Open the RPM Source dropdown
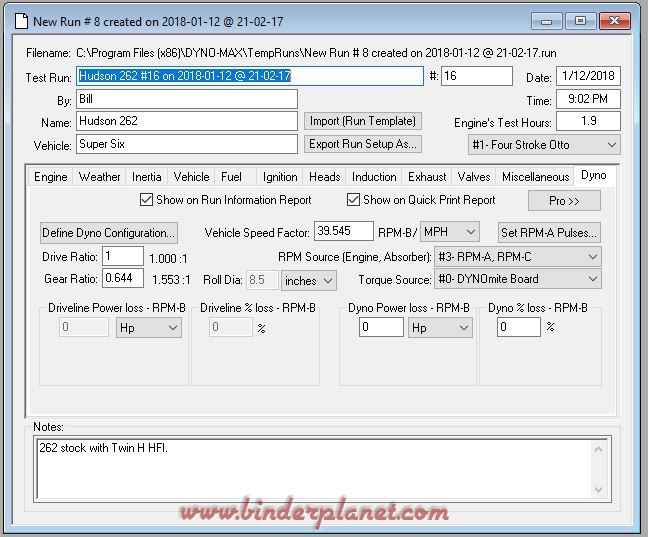 pos(518,257)
